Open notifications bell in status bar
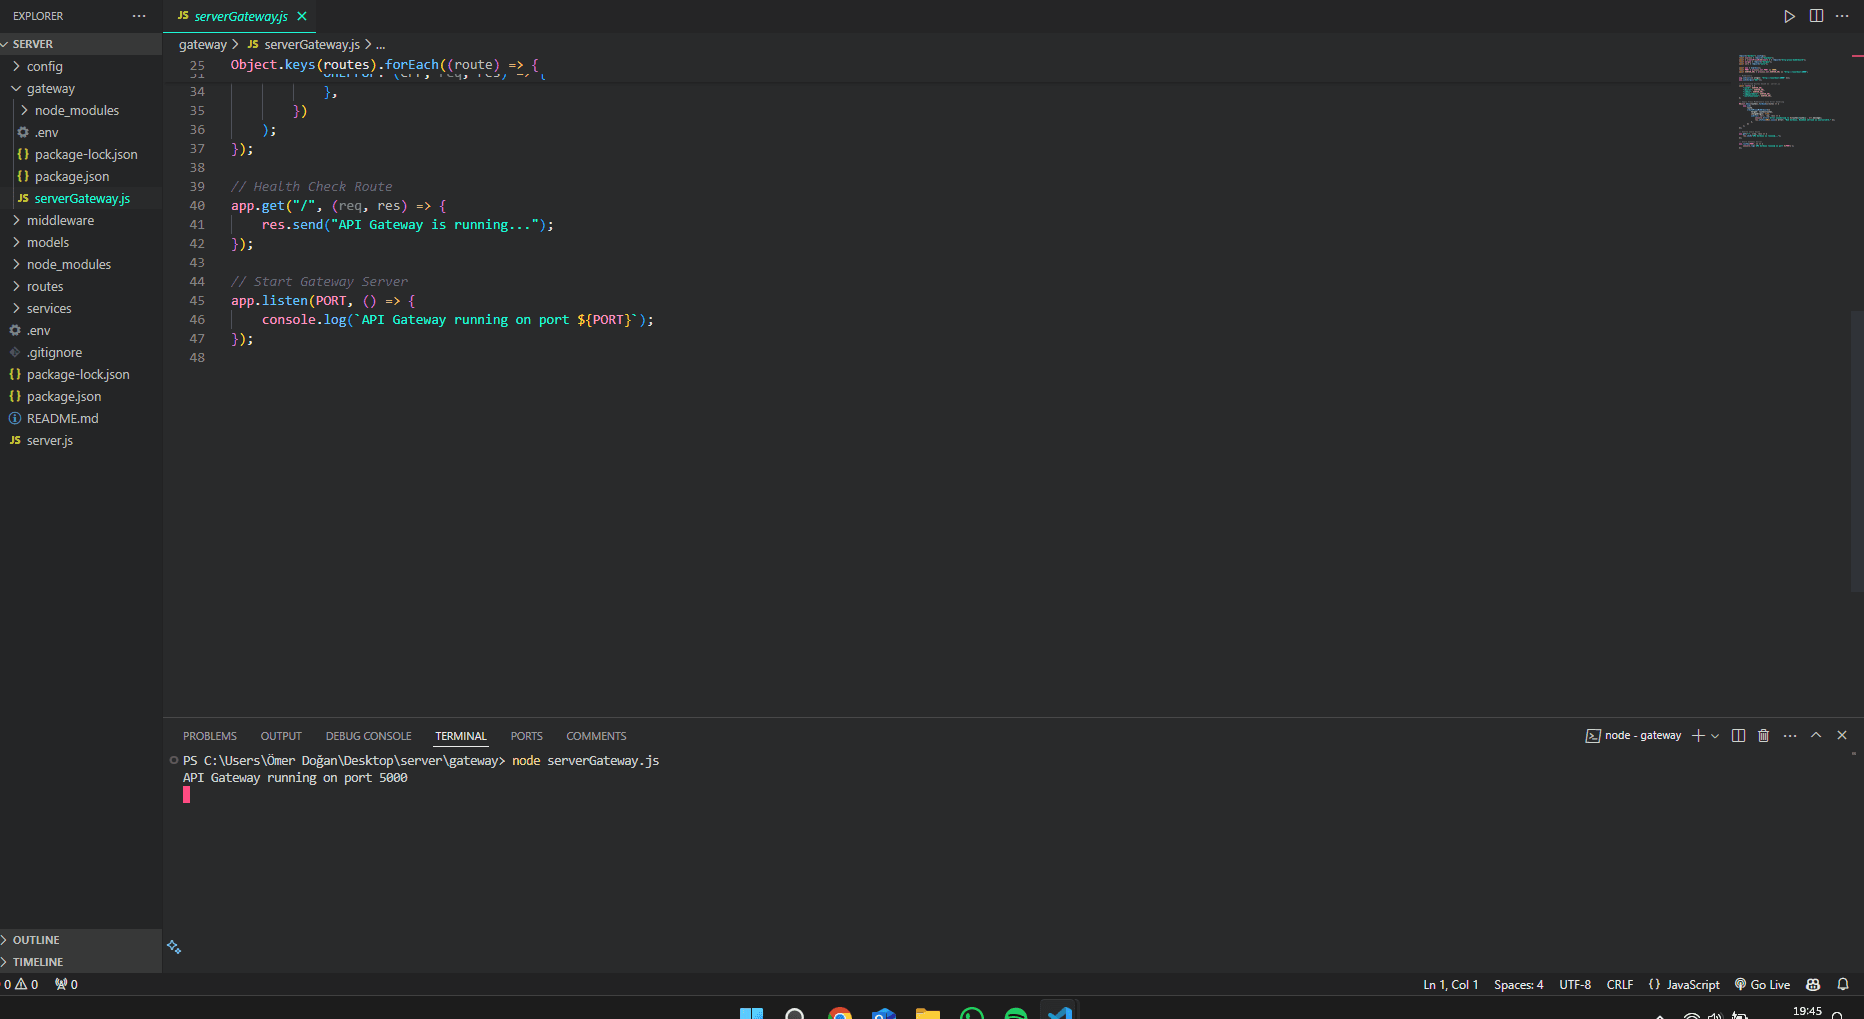Image resolution: width=1864 pixels, height=1019 pixels. 1843,985
